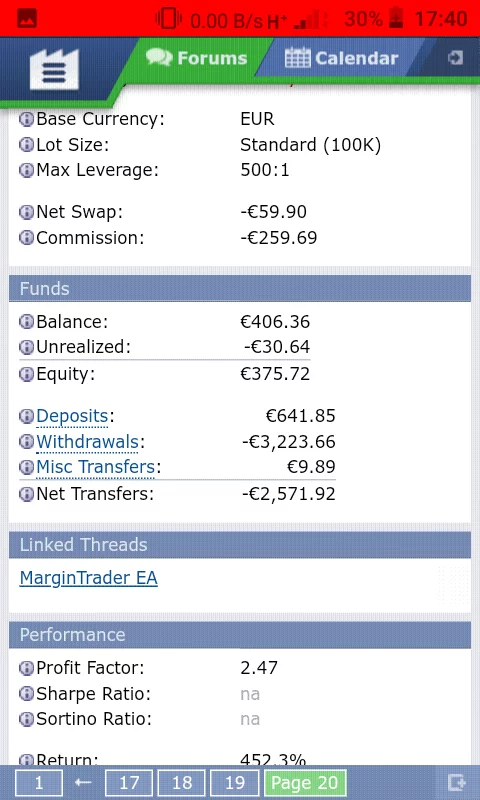Click the previous page arrow
The height and width of the screenshot is (800, 480).
pos(83,782)
